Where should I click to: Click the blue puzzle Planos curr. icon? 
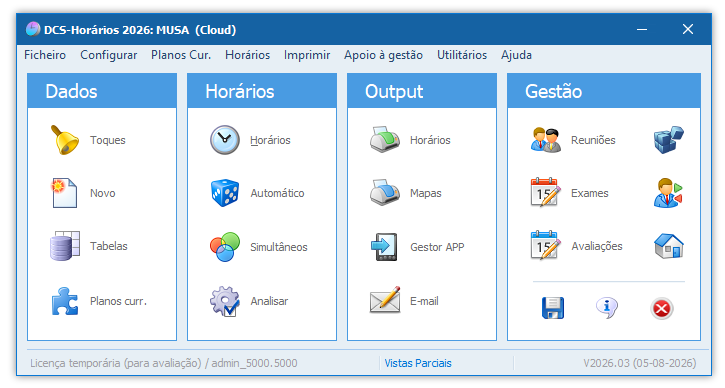coord(65,301)
